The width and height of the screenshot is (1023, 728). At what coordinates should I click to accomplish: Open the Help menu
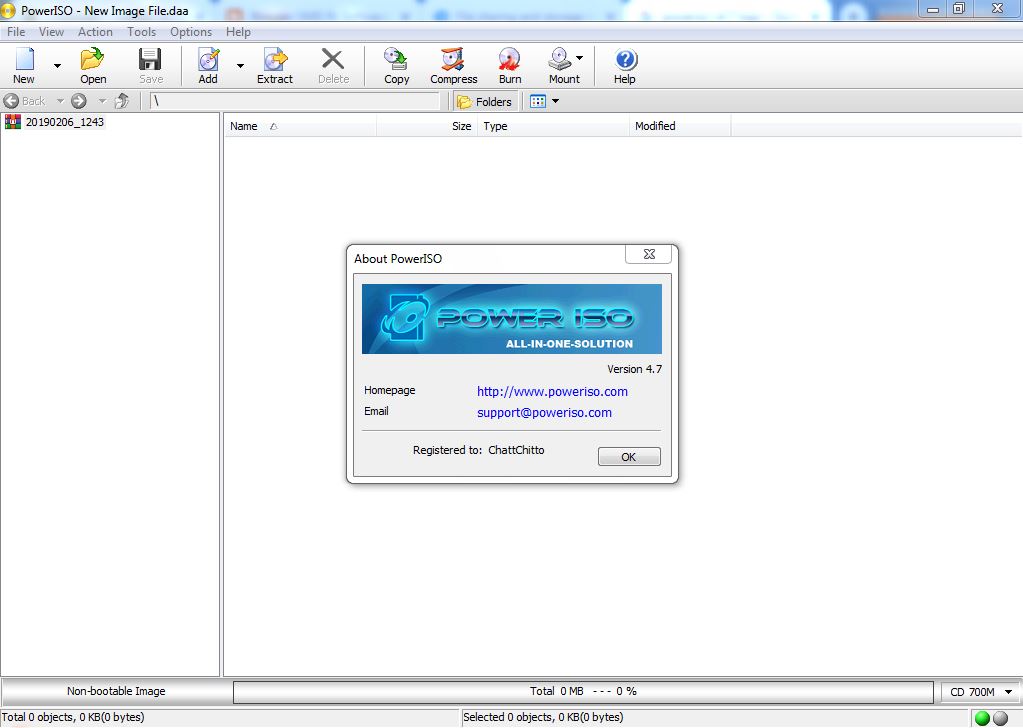tap(238, 31)
